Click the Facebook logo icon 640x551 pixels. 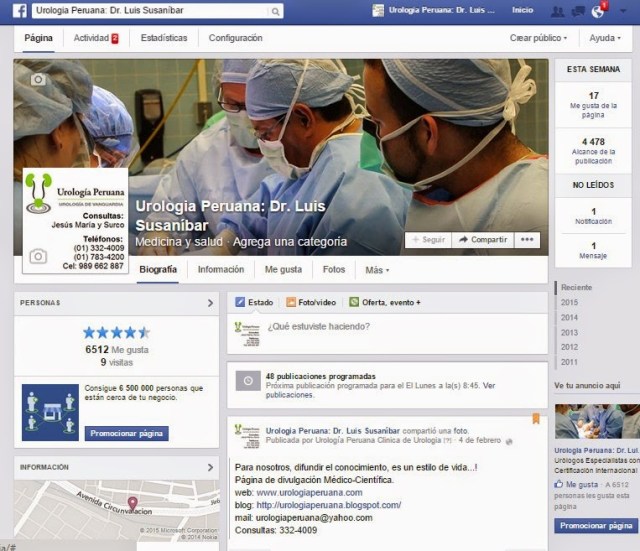(19, 11)
